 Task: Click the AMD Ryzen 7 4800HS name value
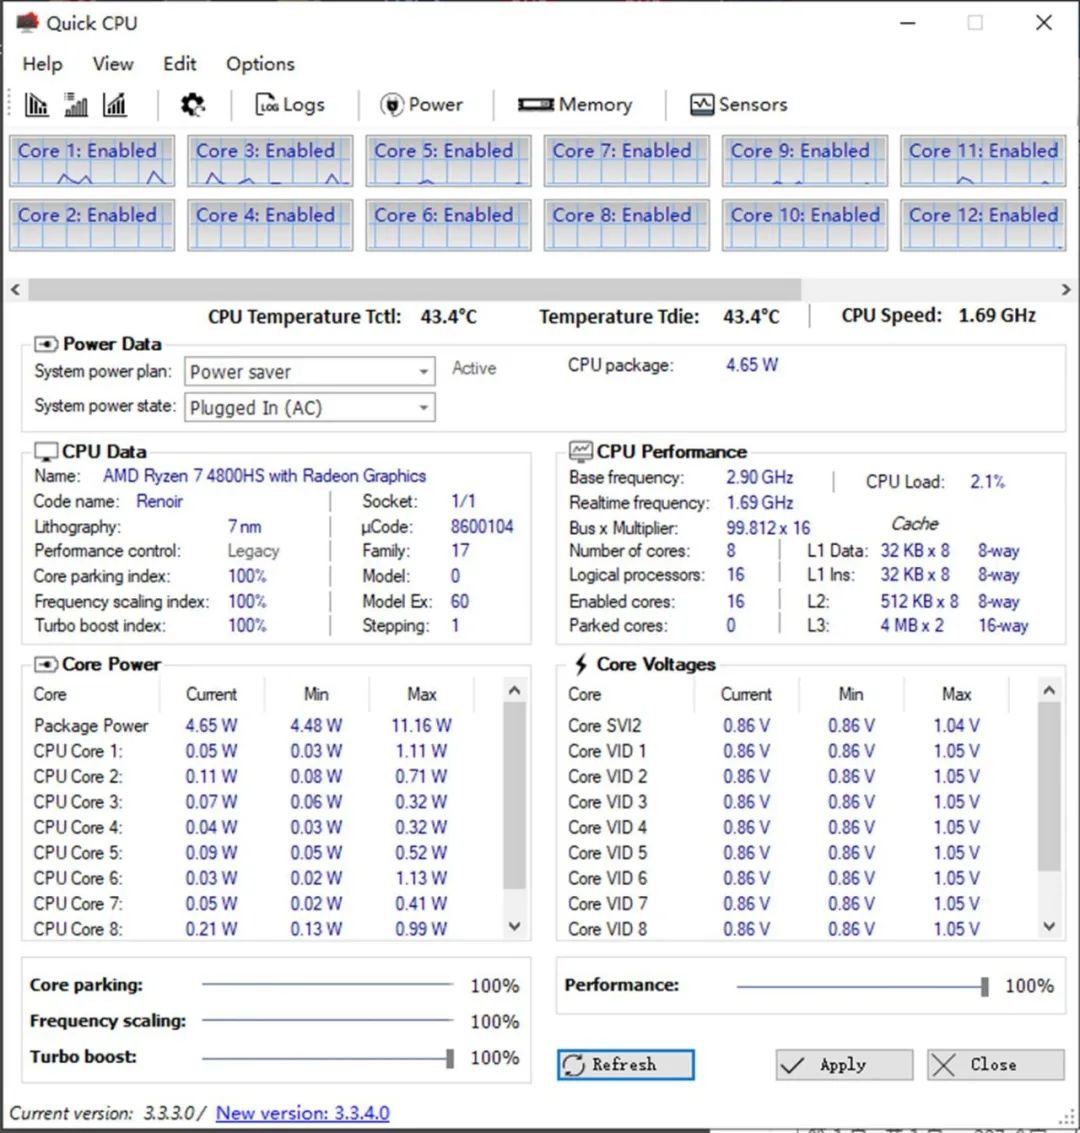pyautogui.click(x=264, y=476)
